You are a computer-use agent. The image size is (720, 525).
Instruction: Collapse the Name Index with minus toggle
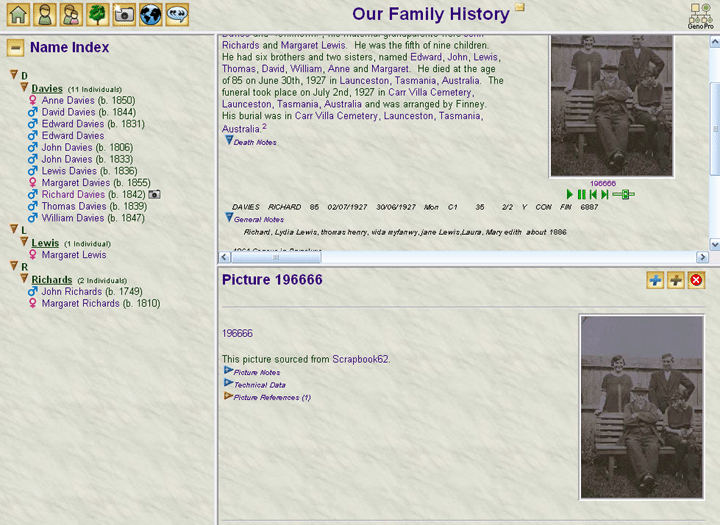(x=15, y=48)
